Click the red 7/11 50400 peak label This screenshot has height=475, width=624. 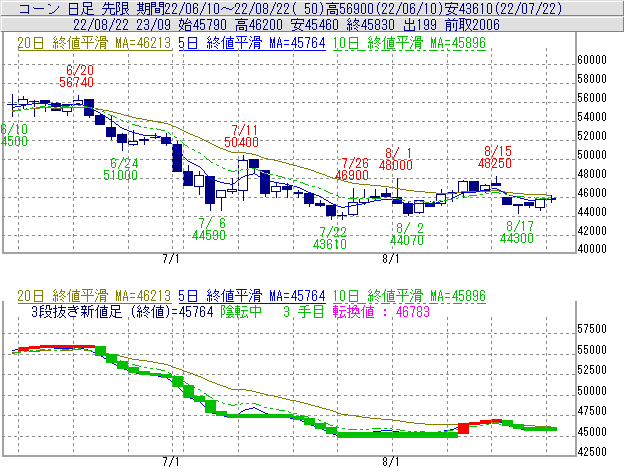pyautogui.click(x=242, y=136)
